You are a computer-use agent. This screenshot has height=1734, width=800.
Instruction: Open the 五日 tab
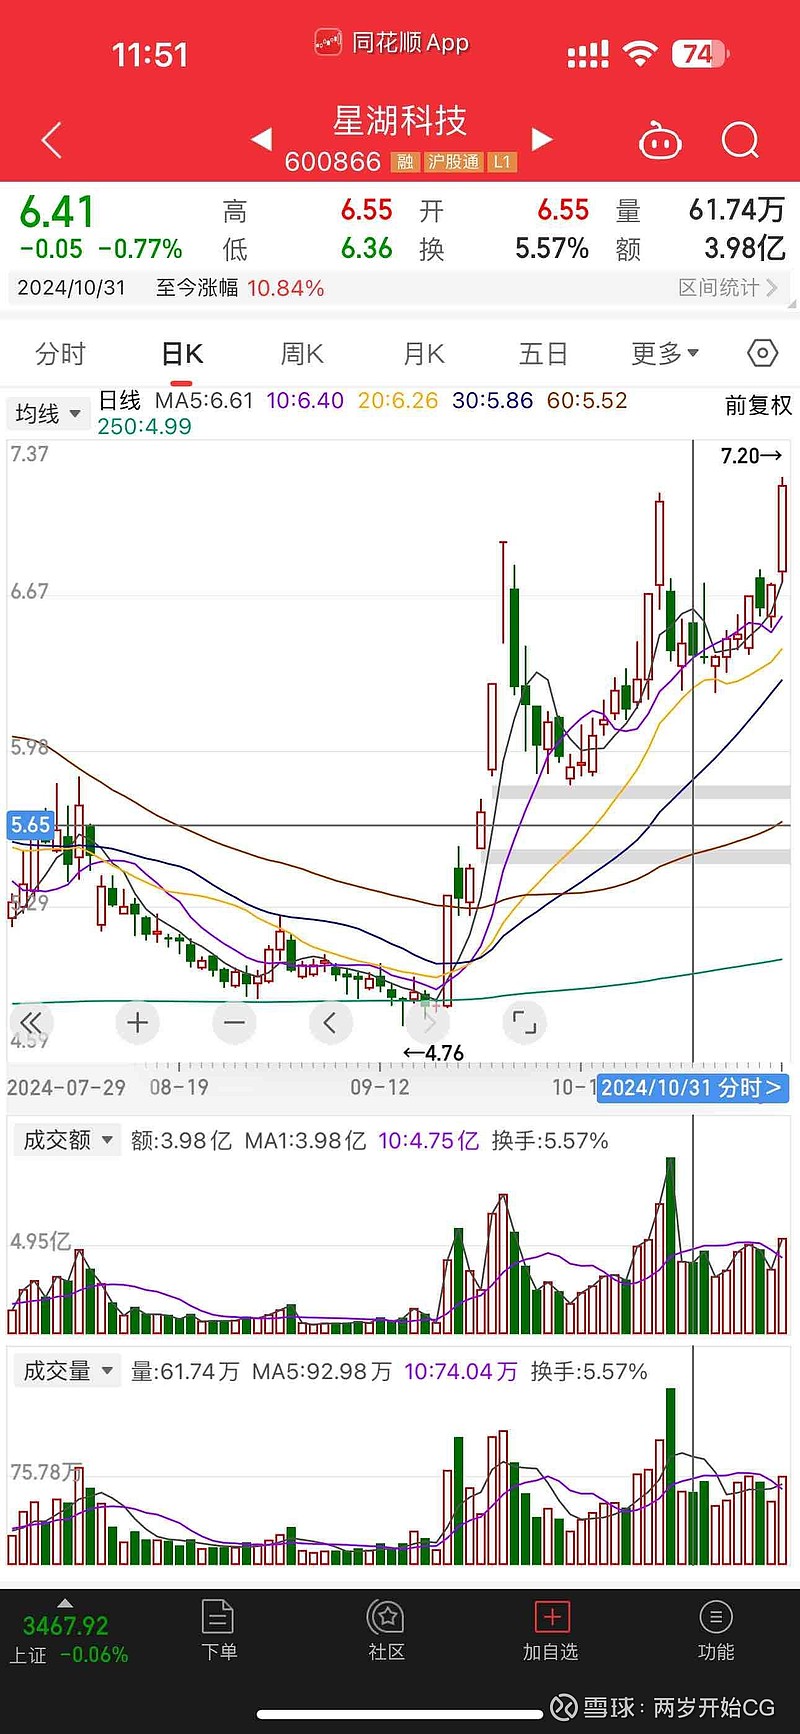[x=543, y=354]
